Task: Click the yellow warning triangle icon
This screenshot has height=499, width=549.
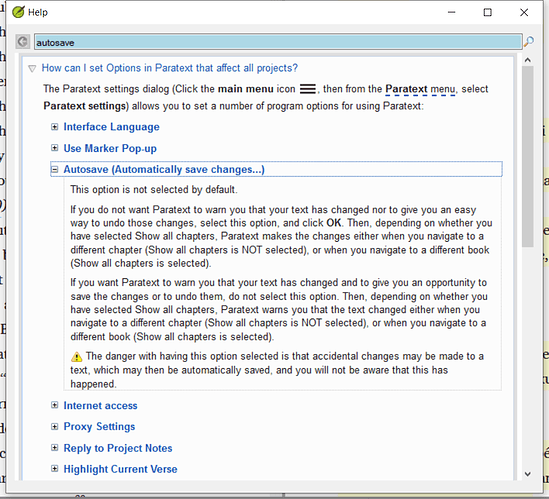Action: (76, 357)
